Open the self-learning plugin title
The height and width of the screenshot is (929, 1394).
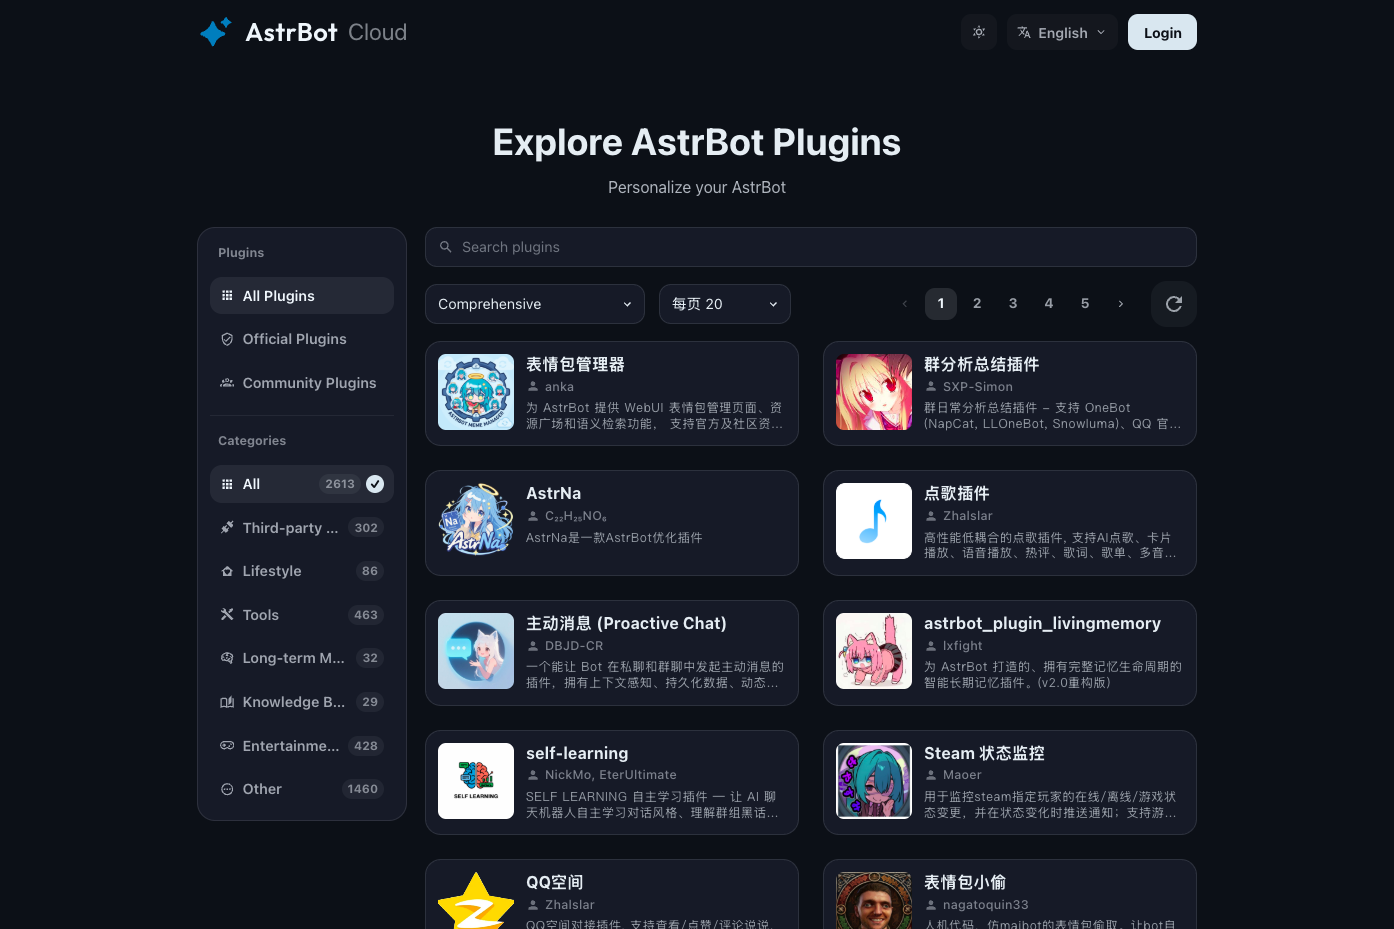(577, 753)
